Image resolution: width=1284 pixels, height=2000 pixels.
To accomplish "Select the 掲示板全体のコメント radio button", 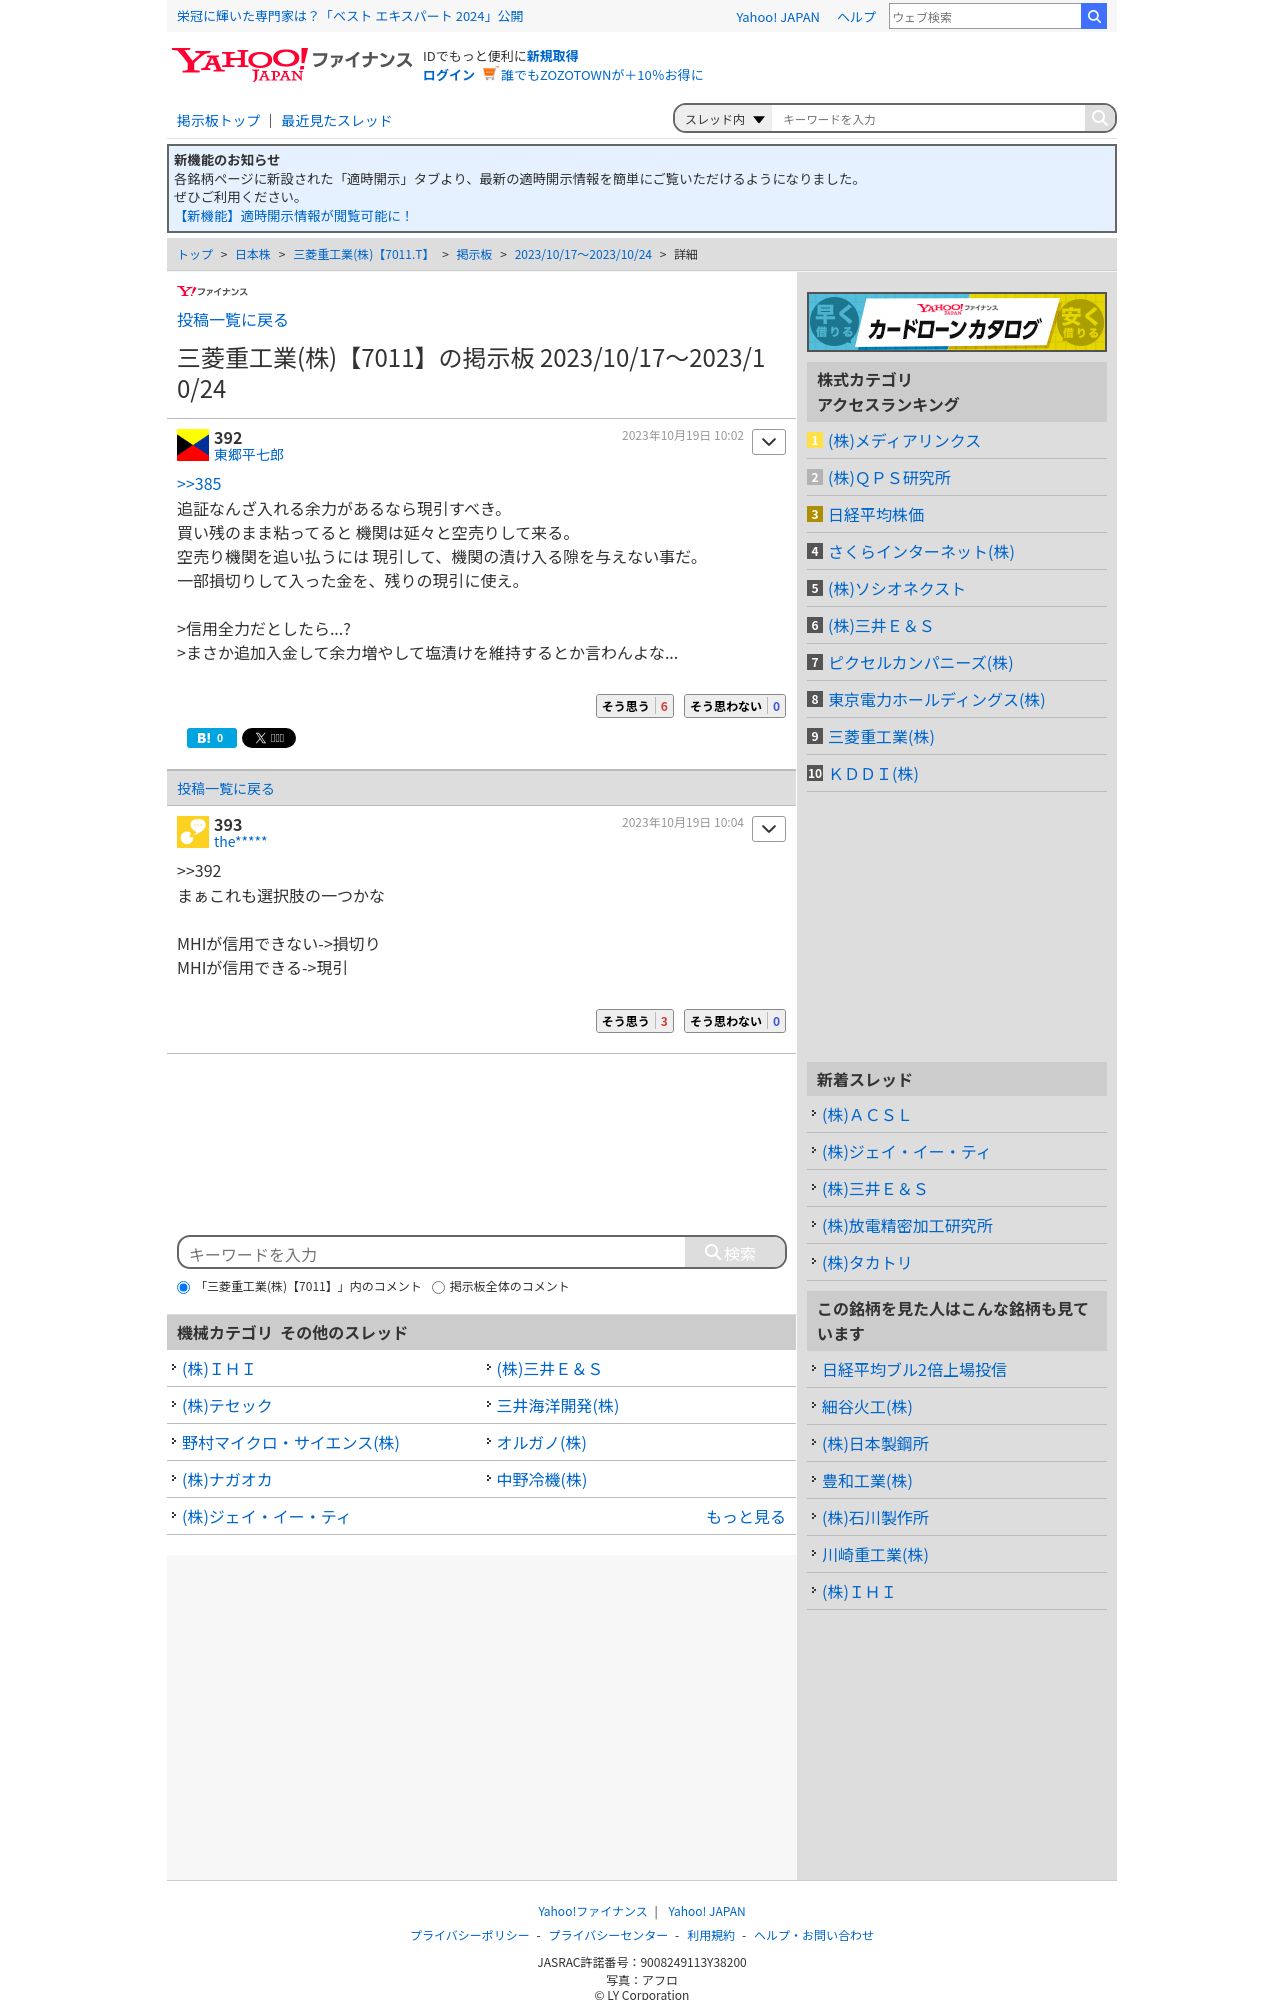I will coord(438,1288).
